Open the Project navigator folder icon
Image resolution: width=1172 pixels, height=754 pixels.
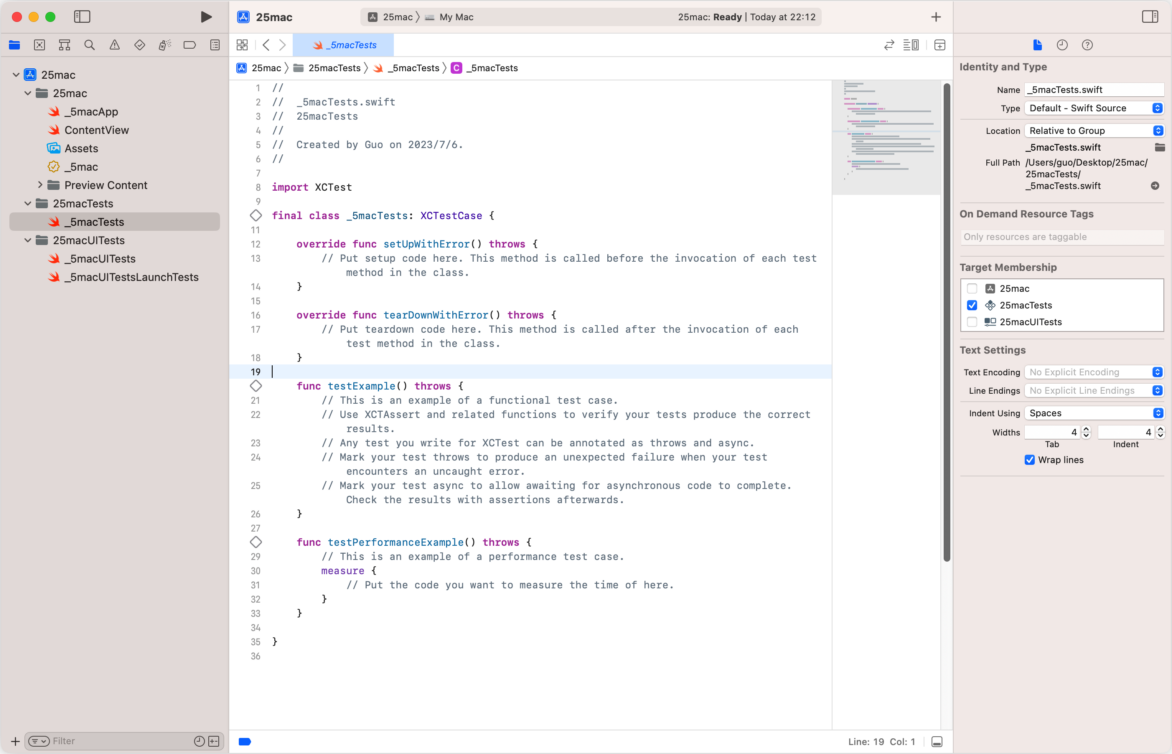pos(15,45)
